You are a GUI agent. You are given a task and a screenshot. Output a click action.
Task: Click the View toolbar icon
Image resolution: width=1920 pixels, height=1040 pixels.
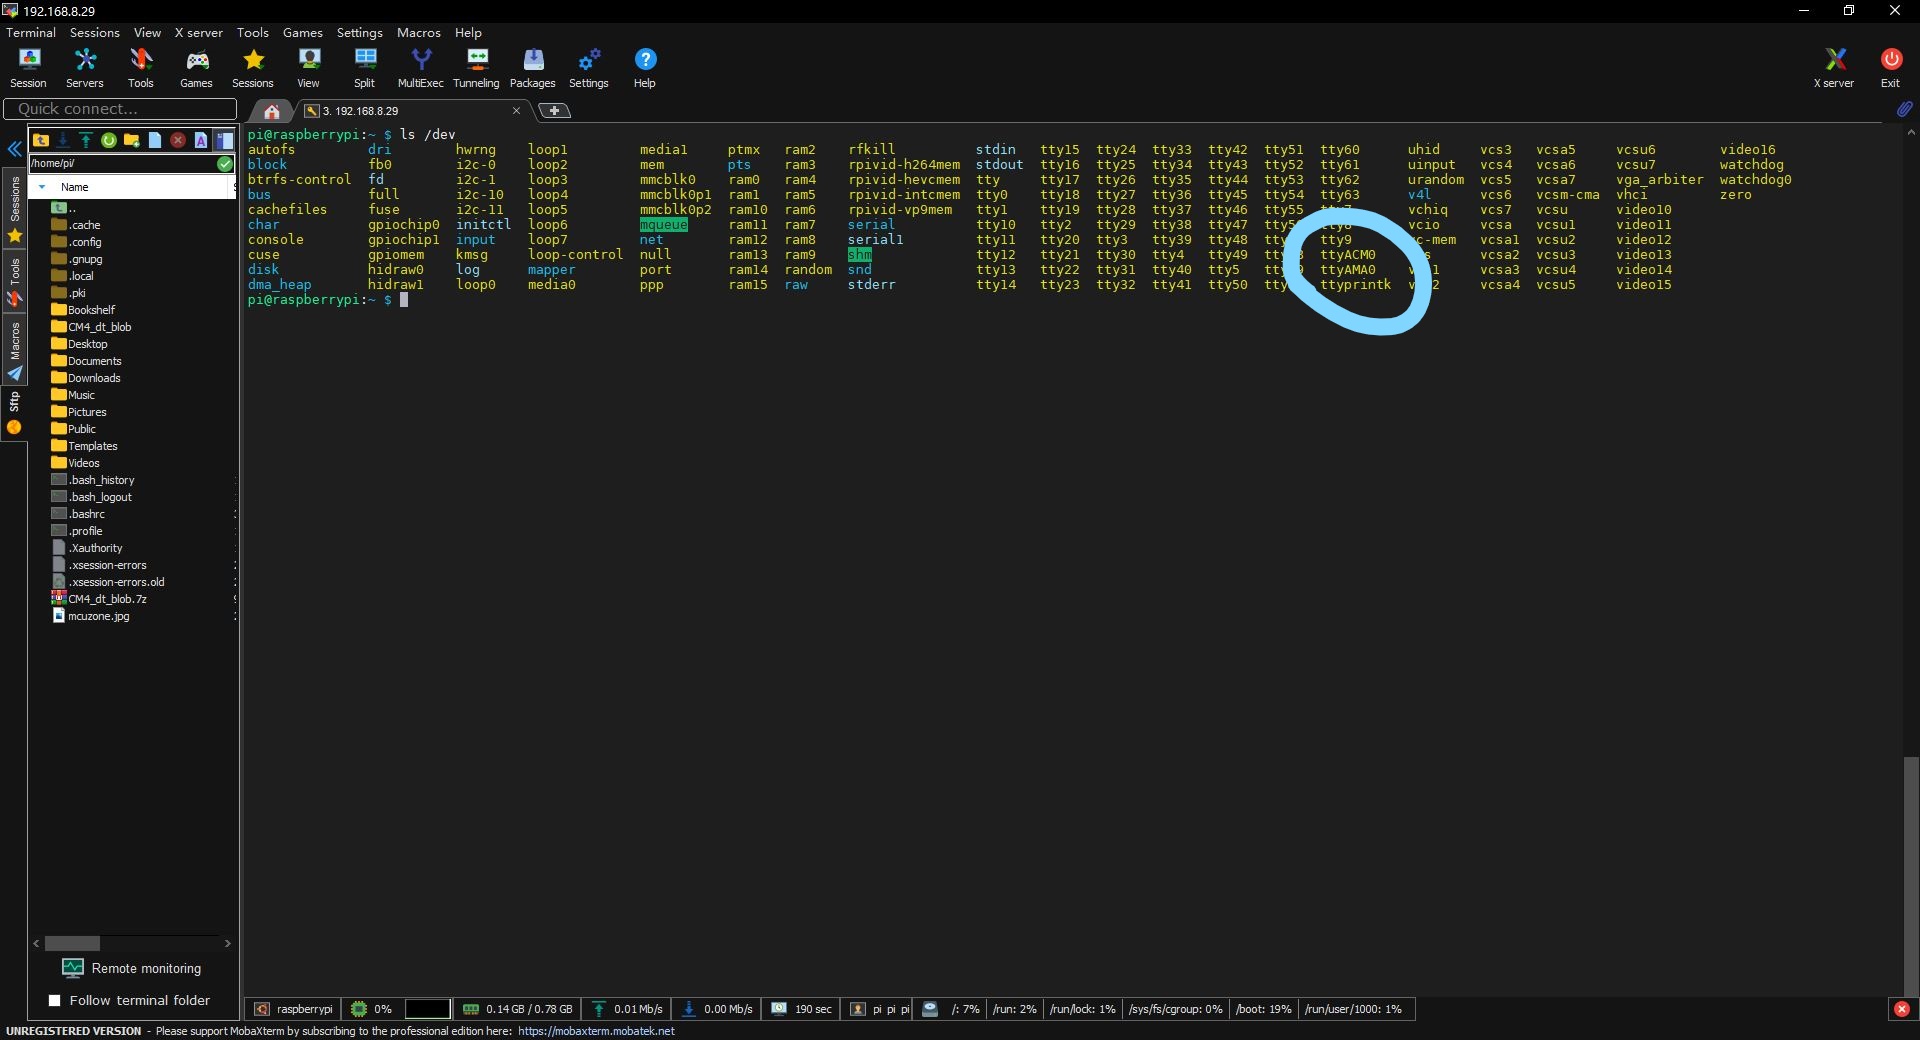click(309, 68)
